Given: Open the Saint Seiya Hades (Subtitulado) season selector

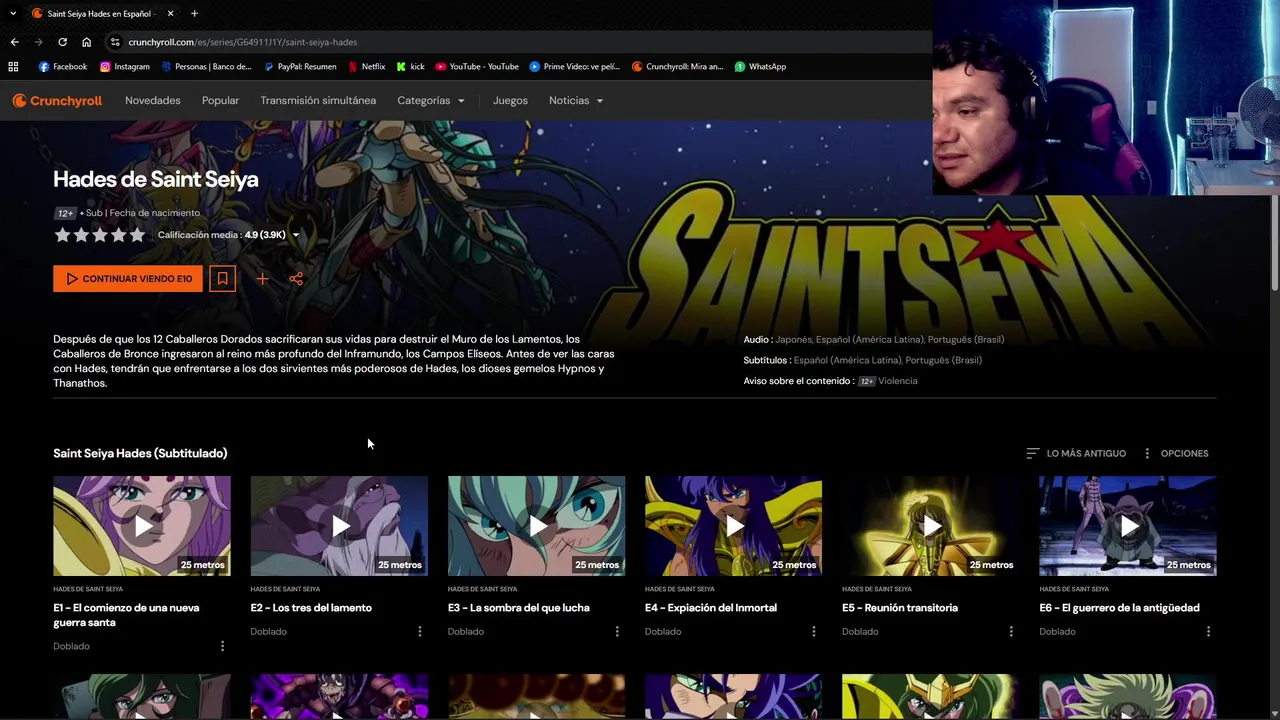Looking at the screenshot, I should tap(140, 453).
